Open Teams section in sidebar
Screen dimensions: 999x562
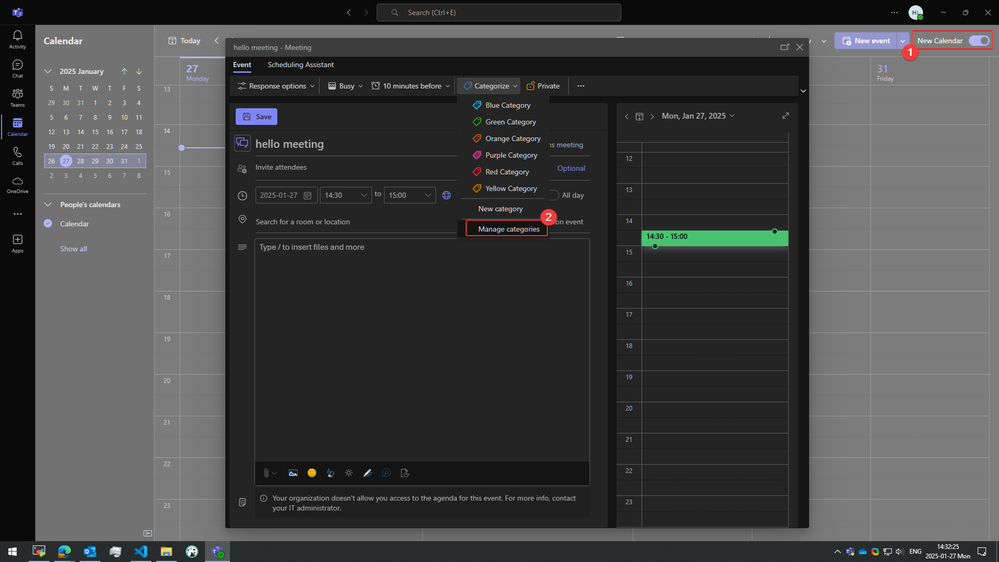tap(17, 97)
